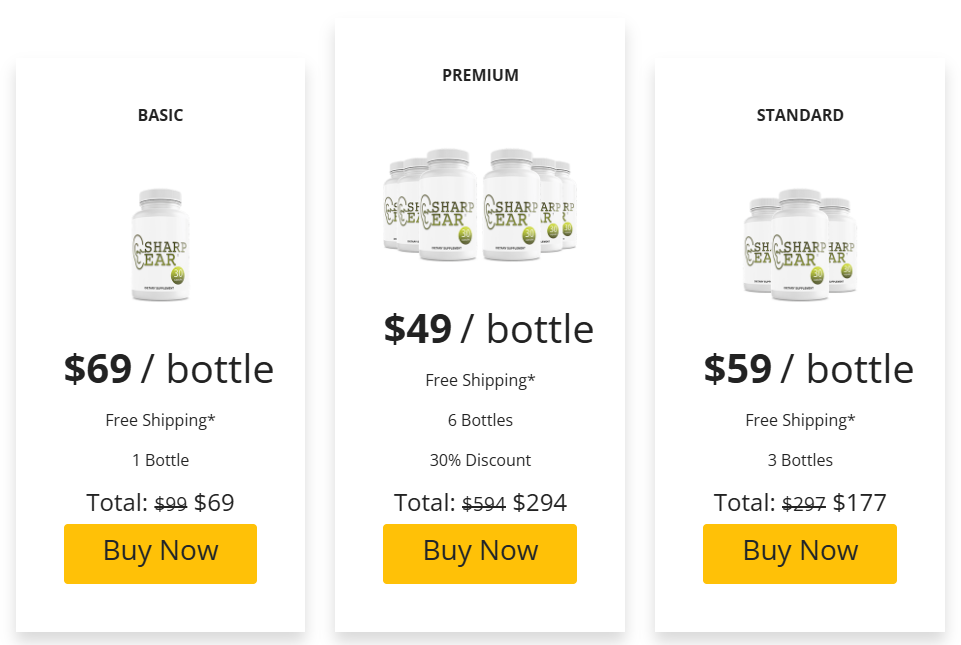This screenshot has width=961, height=645.
Task: Click Buy Now for the Standard package
Action: (x=799, y=551)
